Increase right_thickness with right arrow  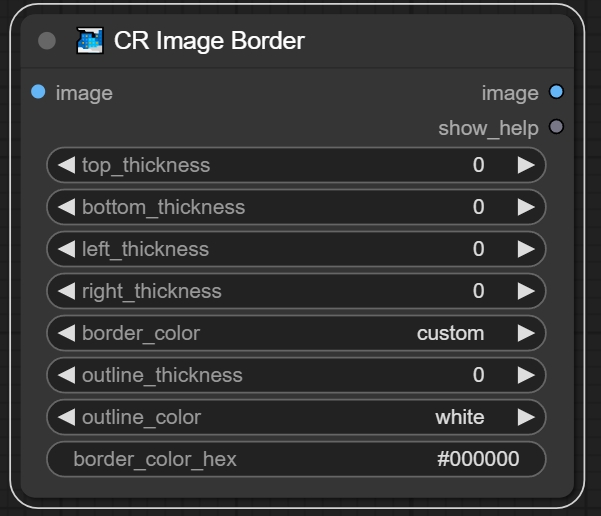click(x=526, y=291)
